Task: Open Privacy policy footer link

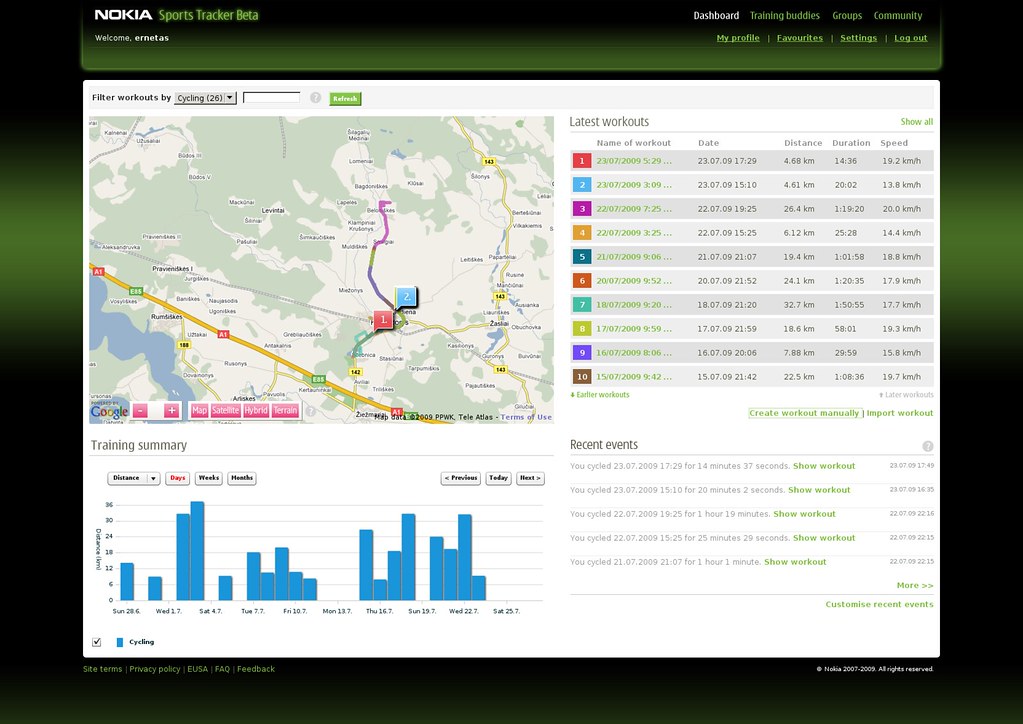Action: click(155, 669)
